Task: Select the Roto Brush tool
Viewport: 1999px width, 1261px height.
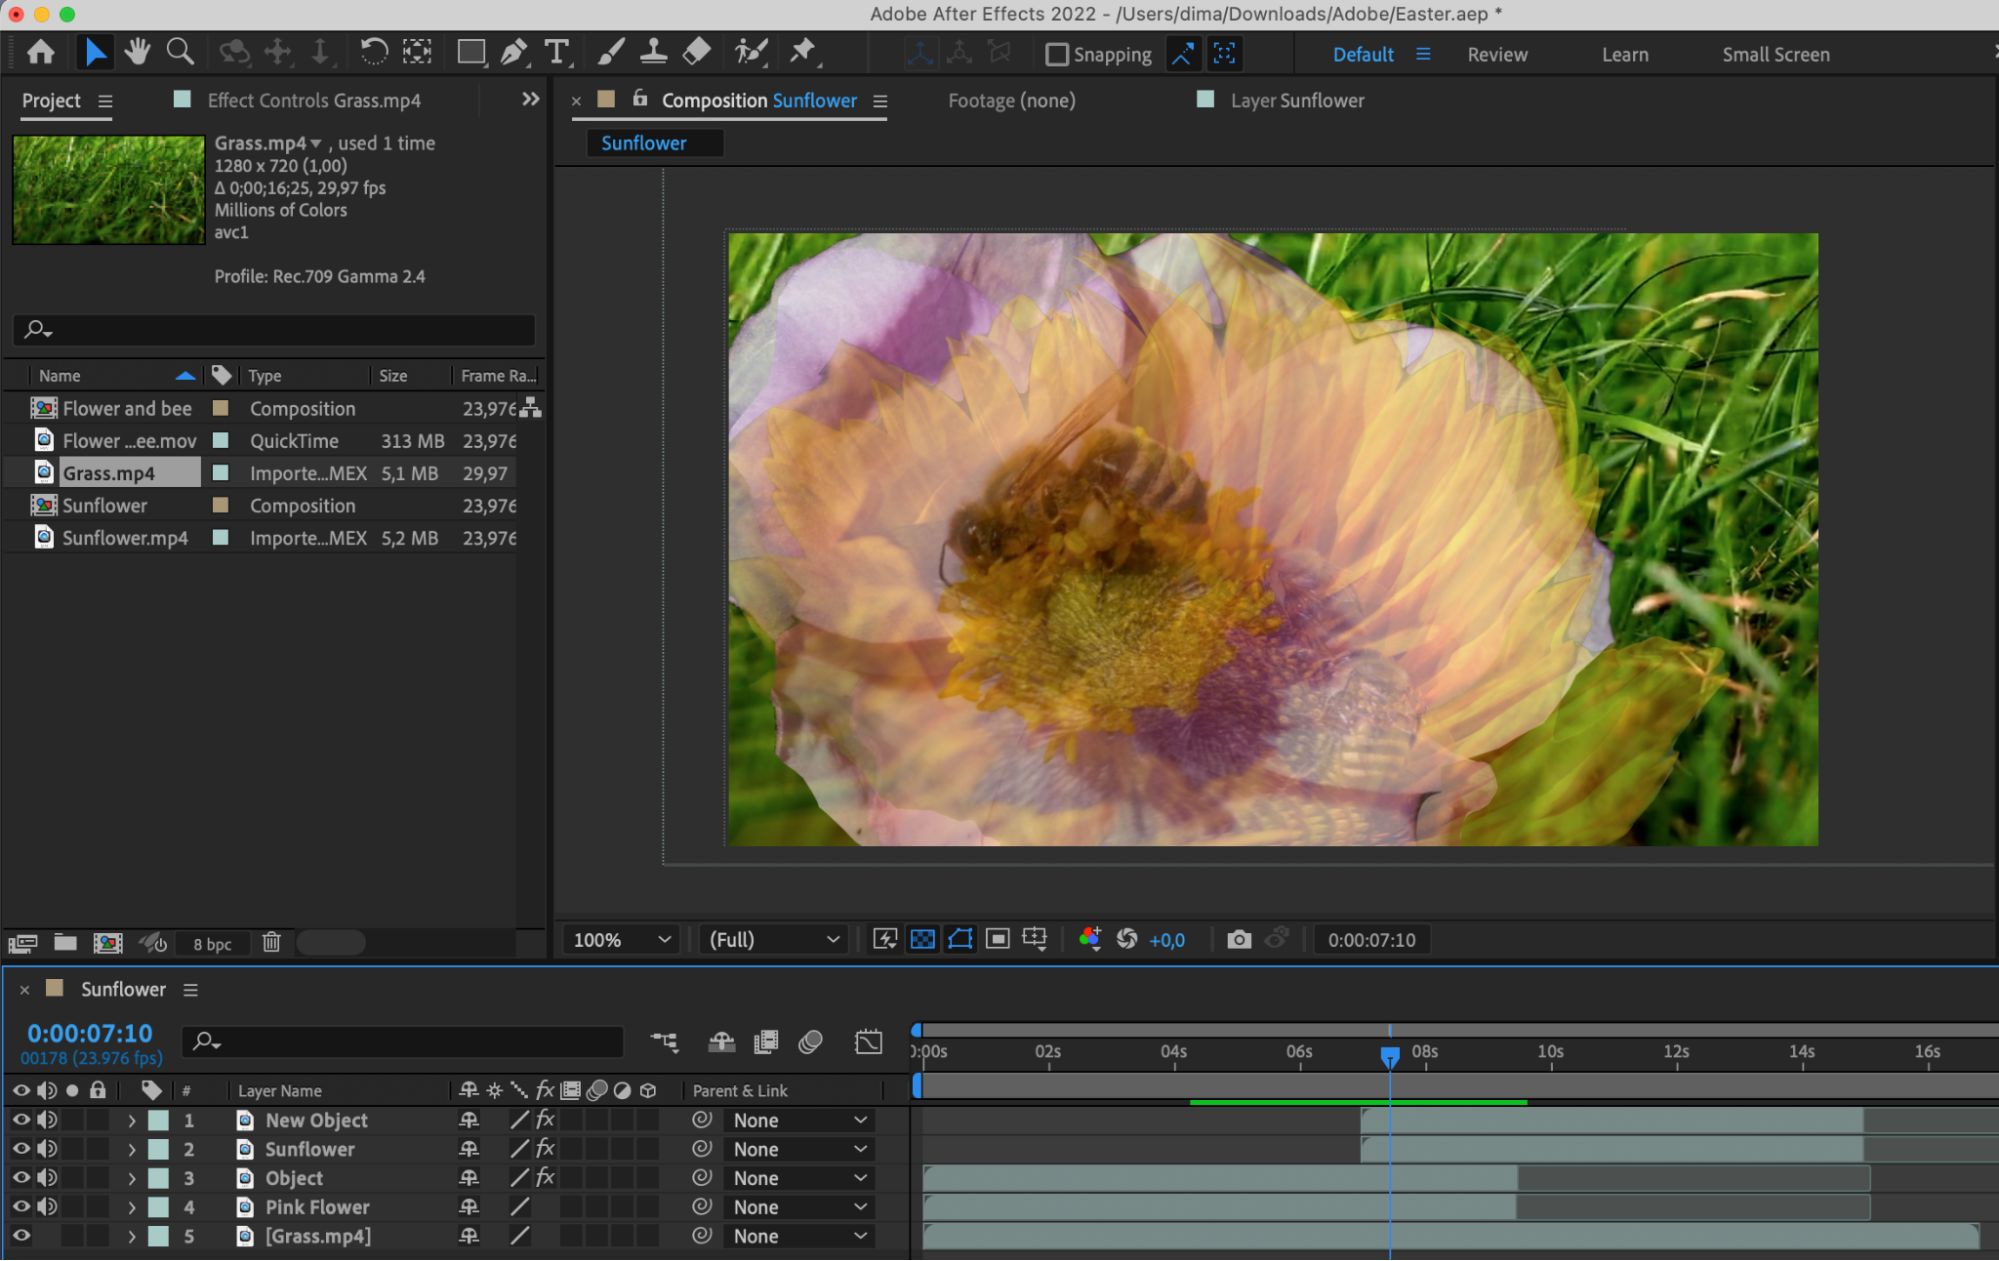Action: click(x=750, y=52)
